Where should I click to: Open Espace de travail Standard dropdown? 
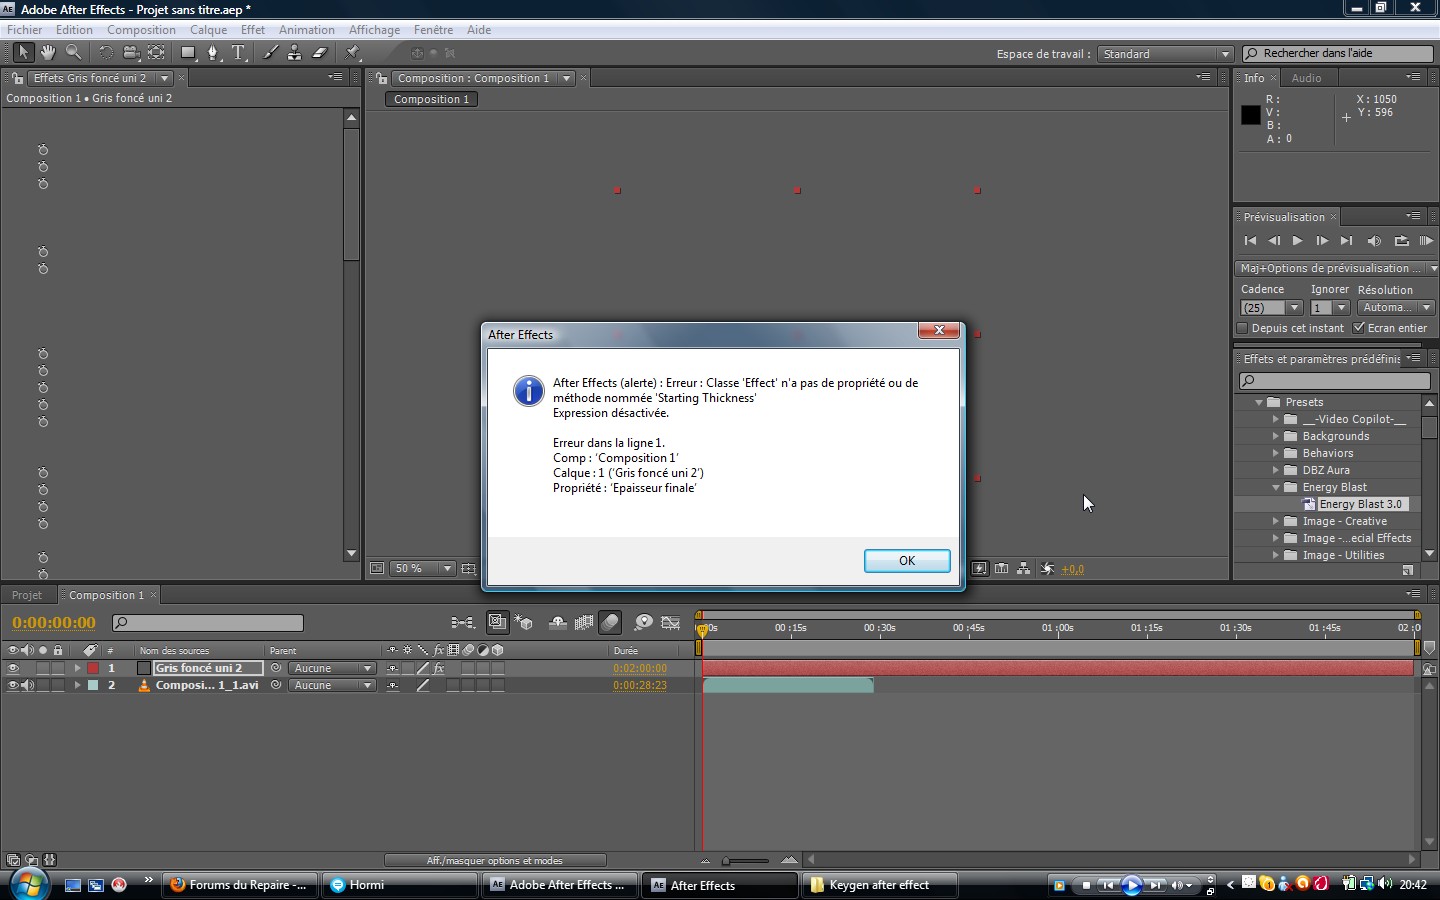1165,54
